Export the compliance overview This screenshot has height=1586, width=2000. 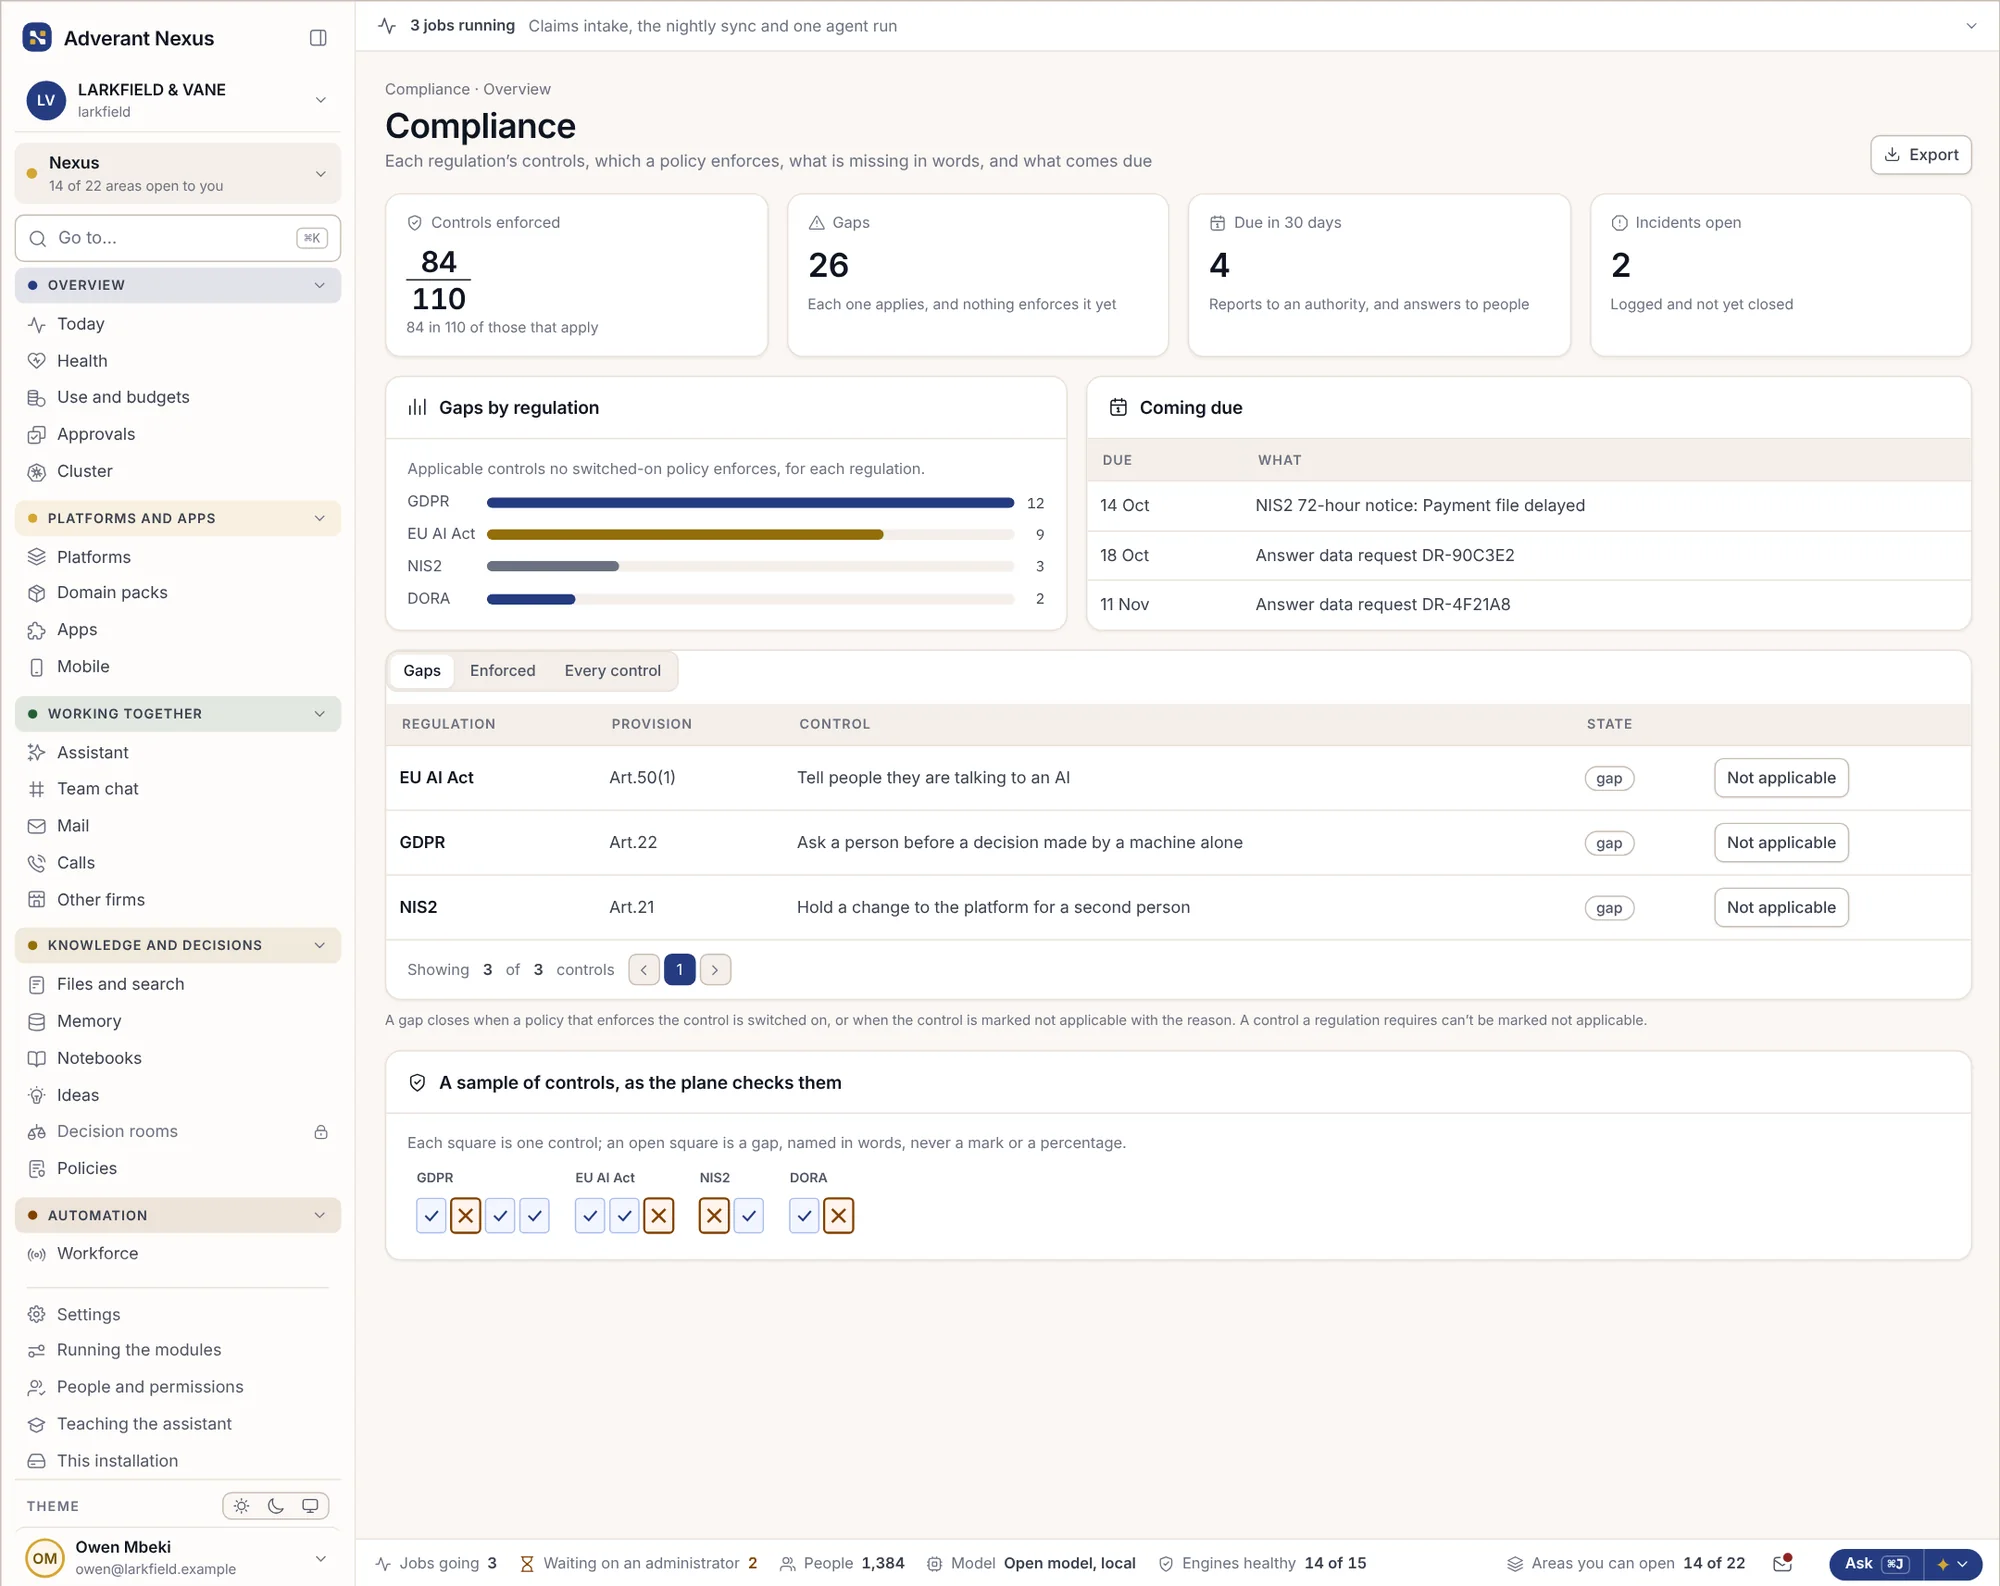pyautogui.click(x=1921, y=155)
